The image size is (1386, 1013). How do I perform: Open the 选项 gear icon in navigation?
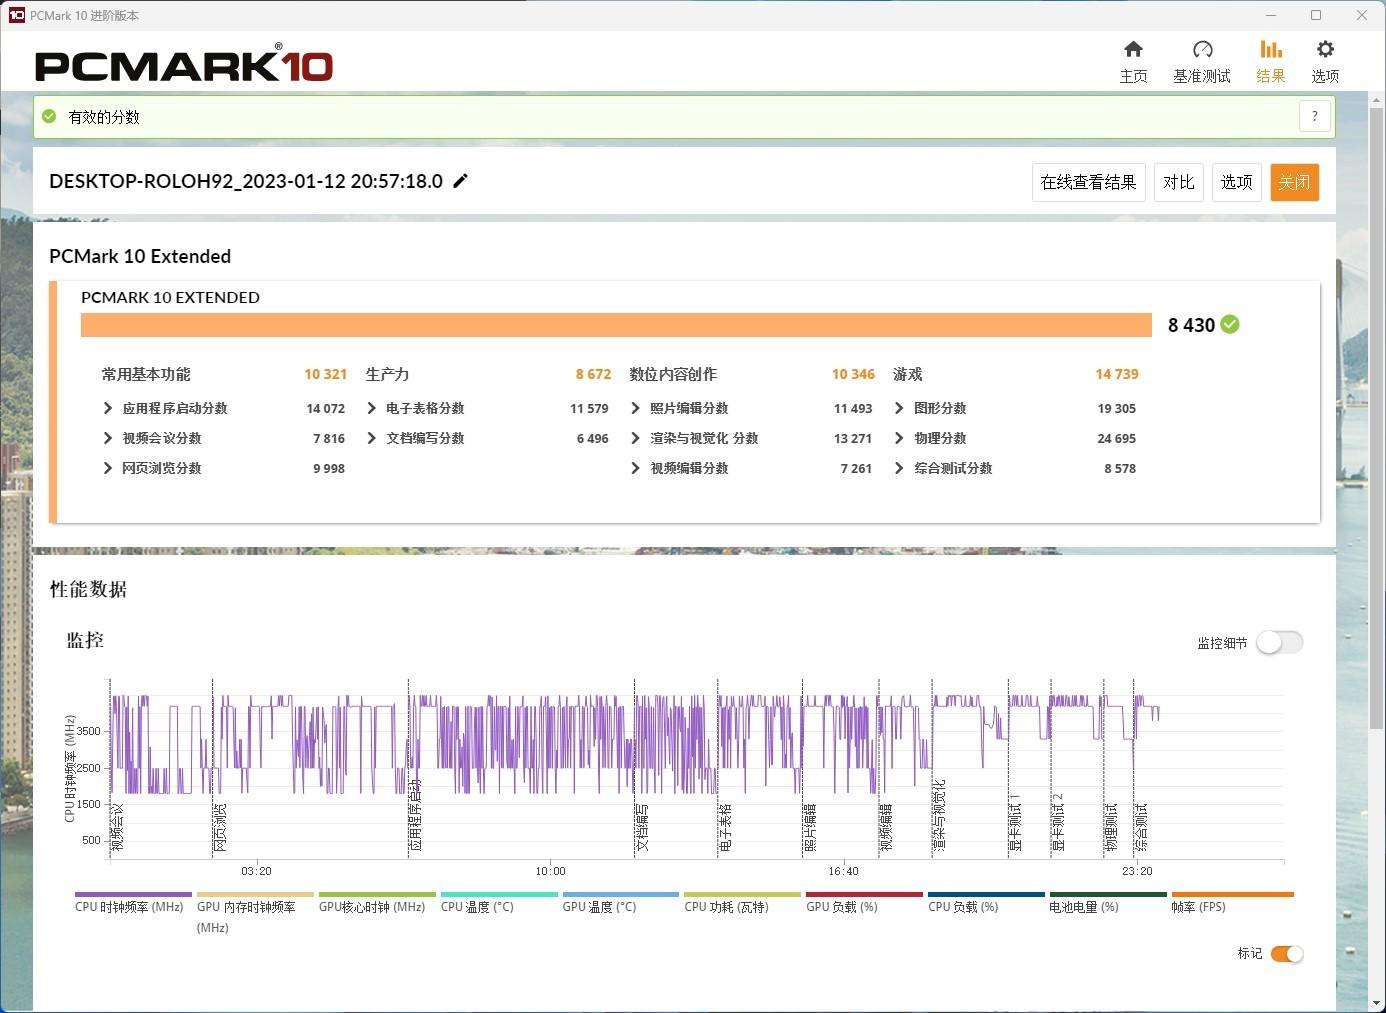pyautogui.click(x=1325, y=49)
